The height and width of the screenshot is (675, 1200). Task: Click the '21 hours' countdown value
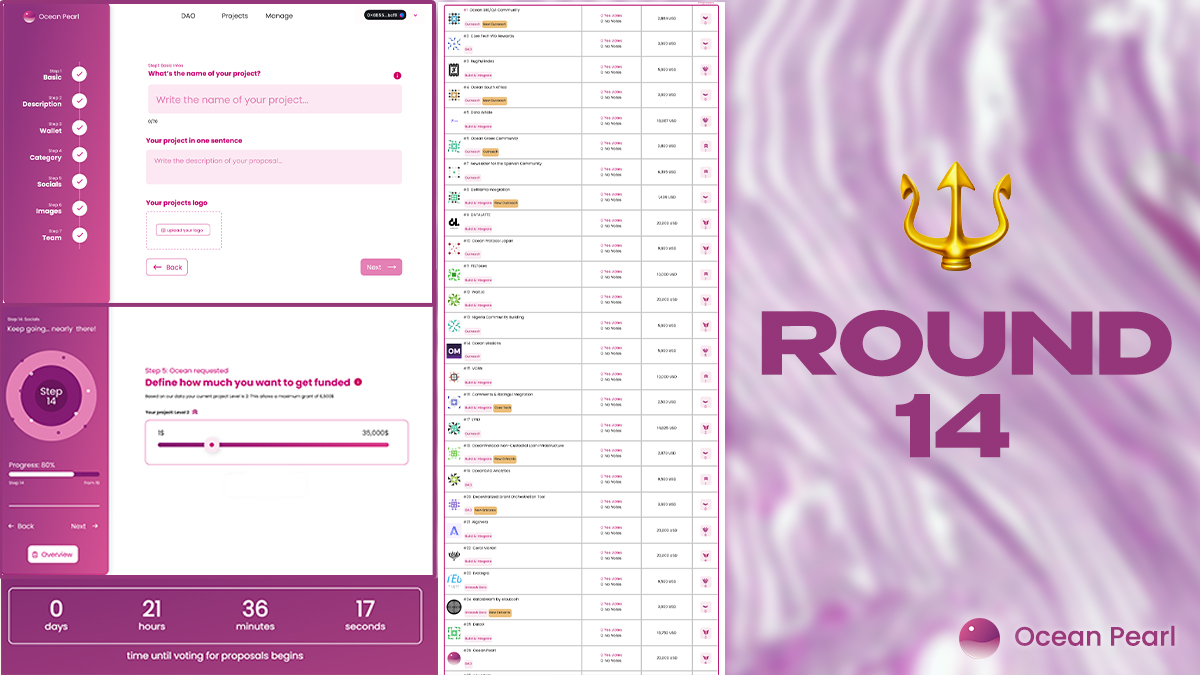pos(152,615)
